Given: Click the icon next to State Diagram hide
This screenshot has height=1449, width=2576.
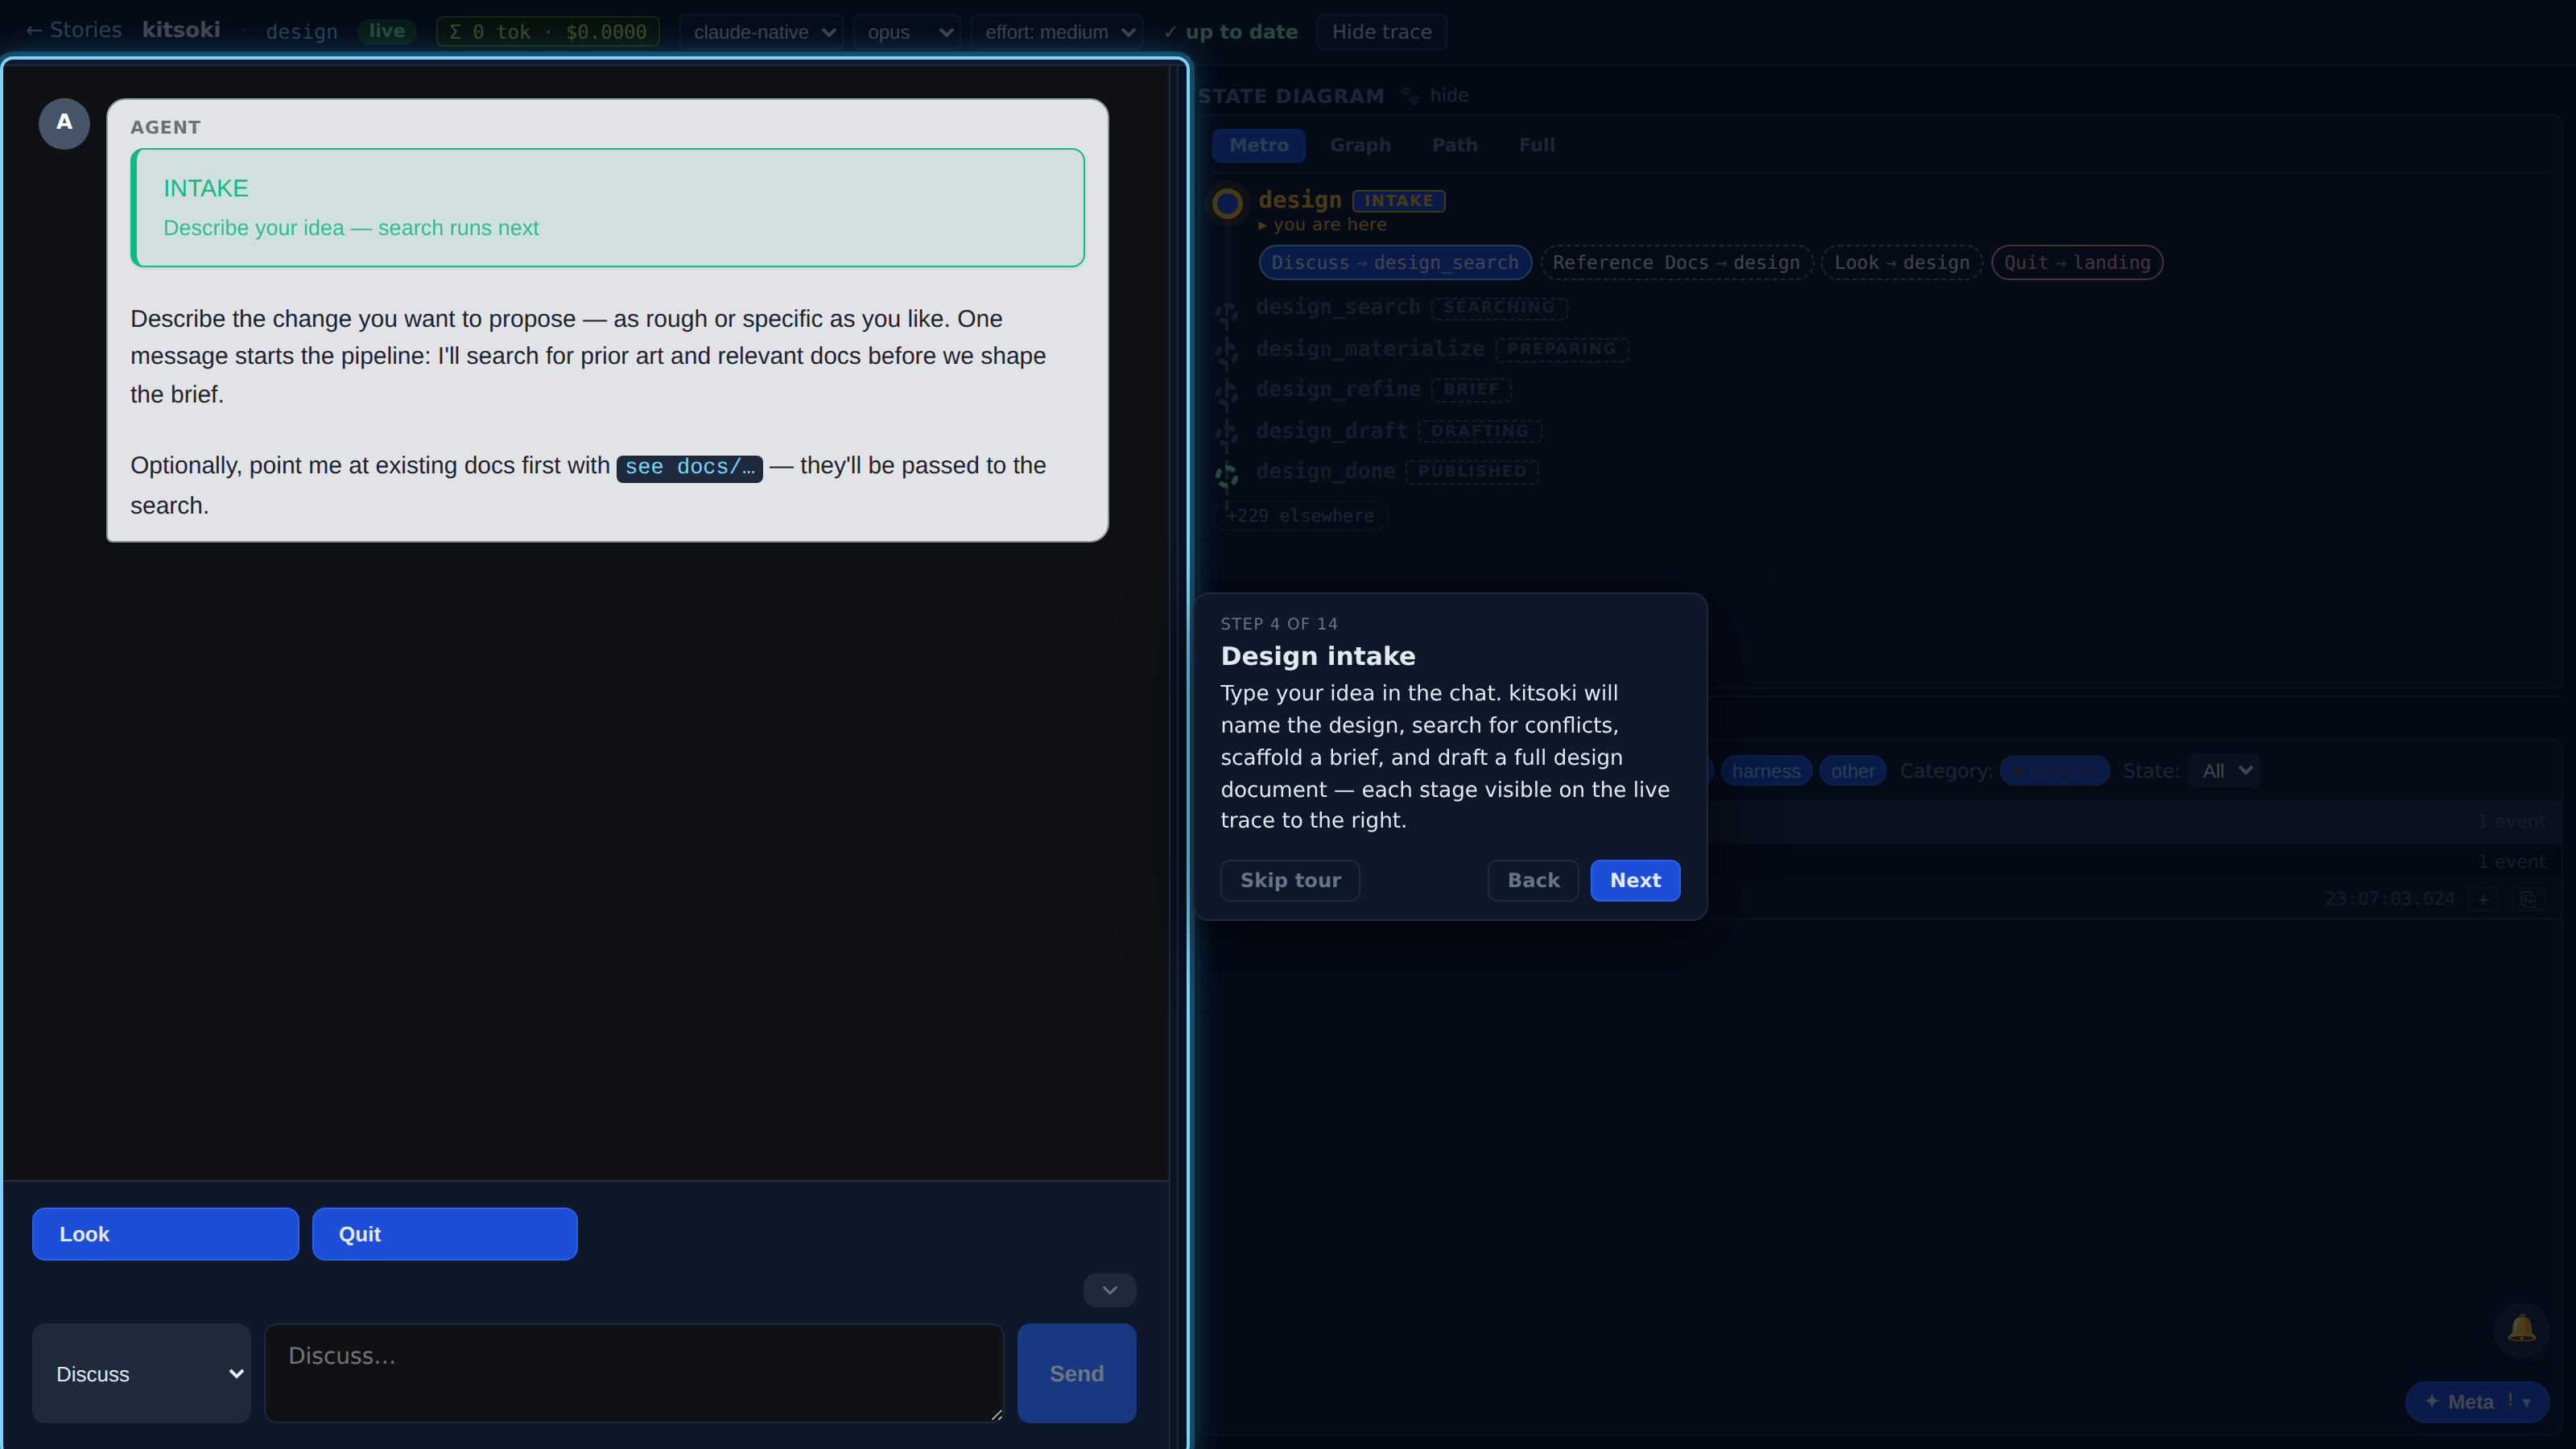Looking at the screenshot, I should click(1409, 95).
